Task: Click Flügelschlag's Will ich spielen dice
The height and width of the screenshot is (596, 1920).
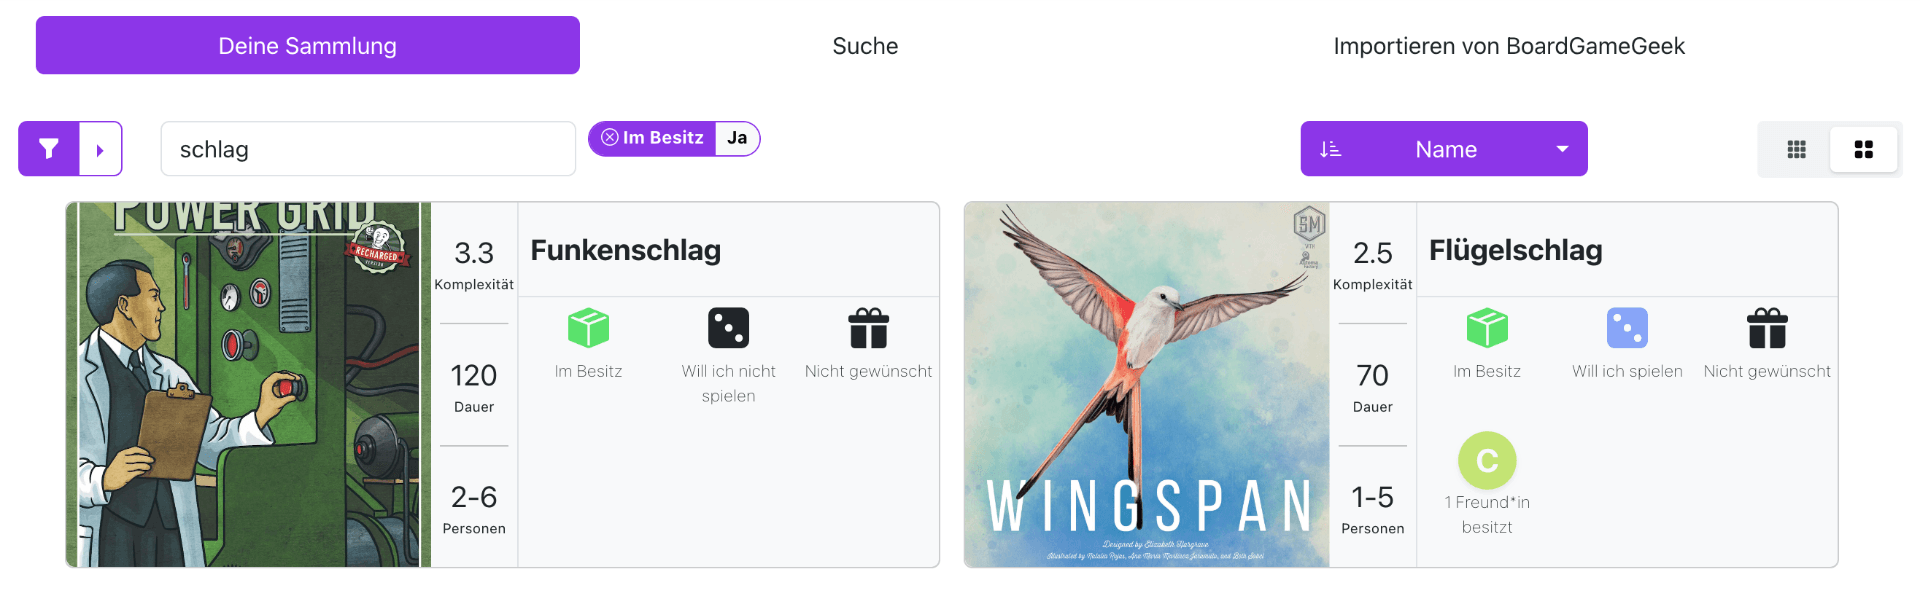Action: [x=1627, y=328]
